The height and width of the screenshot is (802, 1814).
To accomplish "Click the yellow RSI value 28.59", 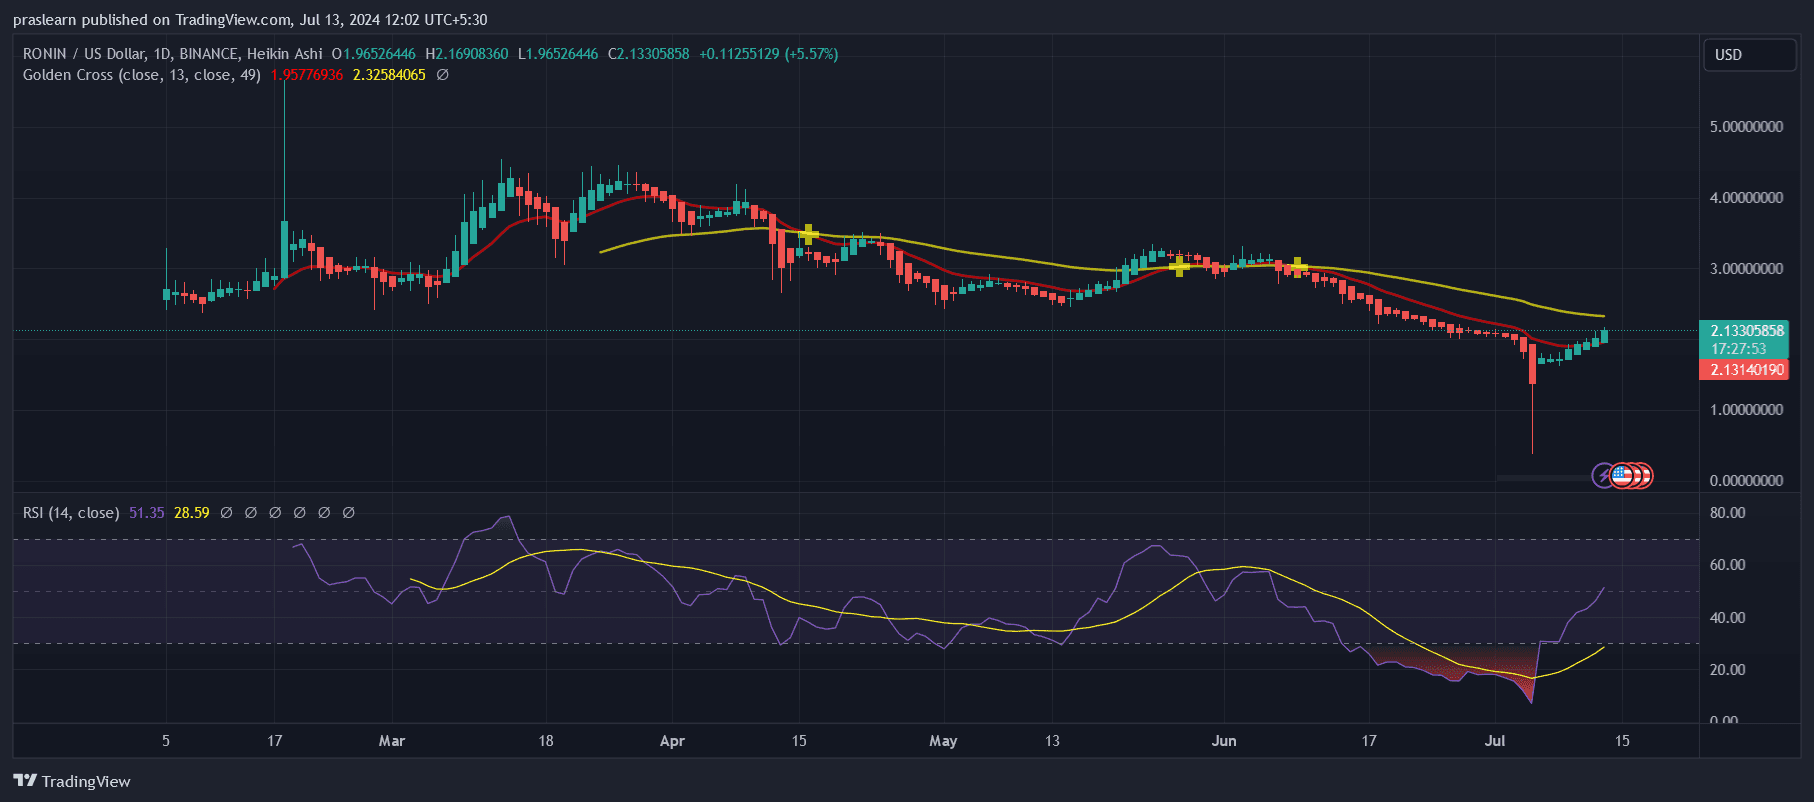I will [192, 513].
